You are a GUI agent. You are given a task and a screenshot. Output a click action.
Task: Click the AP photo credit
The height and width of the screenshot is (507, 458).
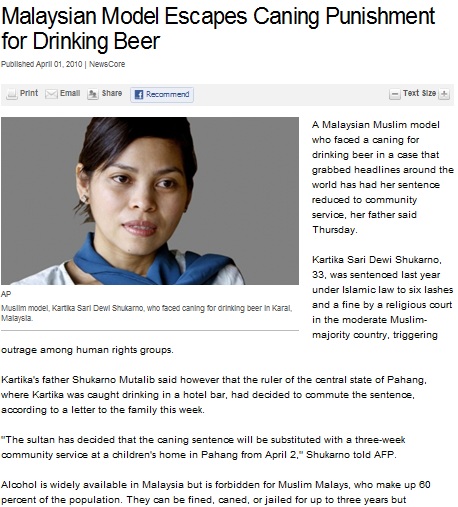[6, 294]
